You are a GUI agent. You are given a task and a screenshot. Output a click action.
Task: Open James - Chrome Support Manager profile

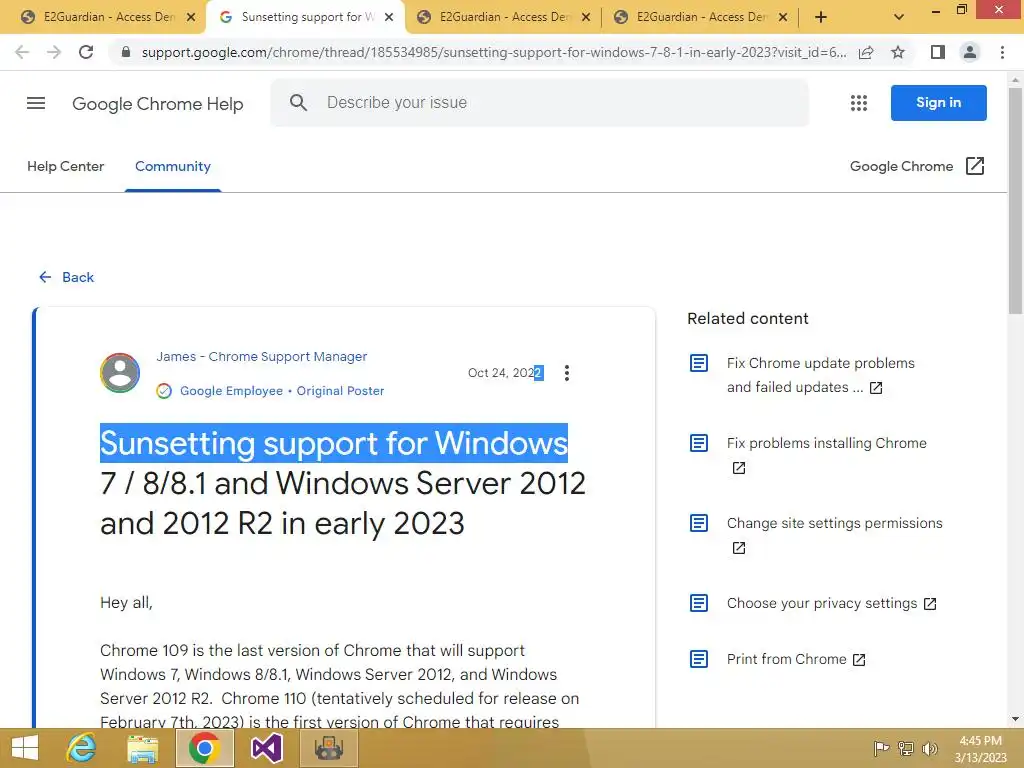point(261,357)
